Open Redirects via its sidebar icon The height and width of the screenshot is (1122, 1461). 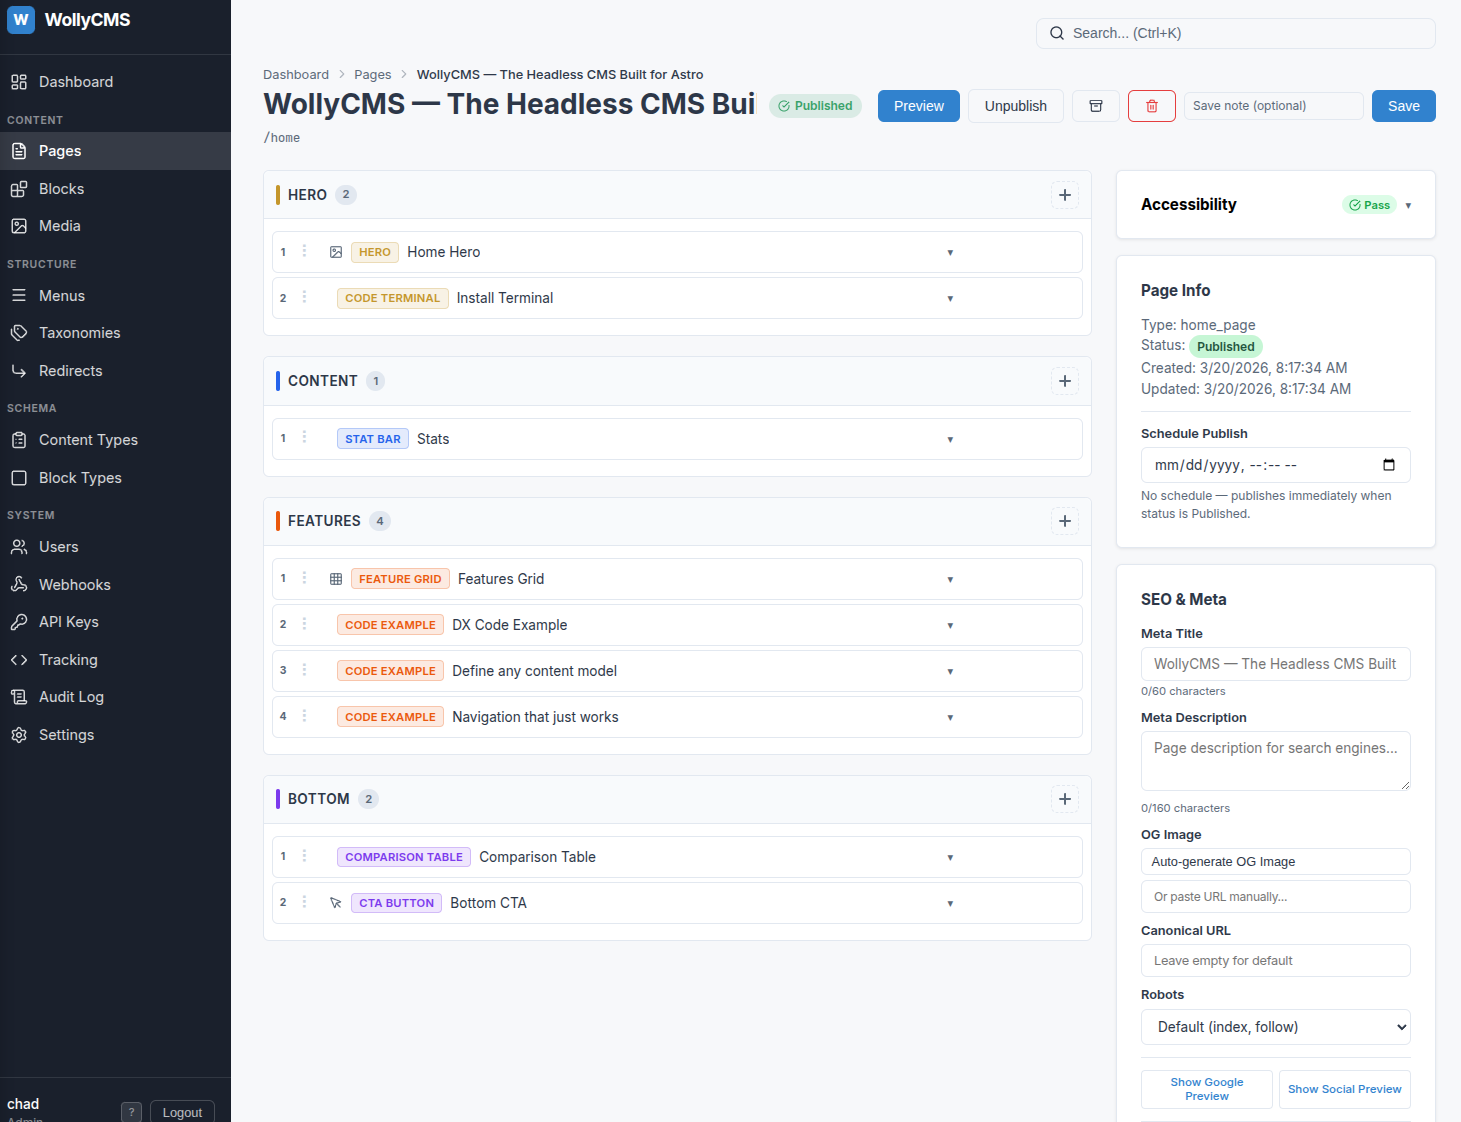[x=20, y=370]
